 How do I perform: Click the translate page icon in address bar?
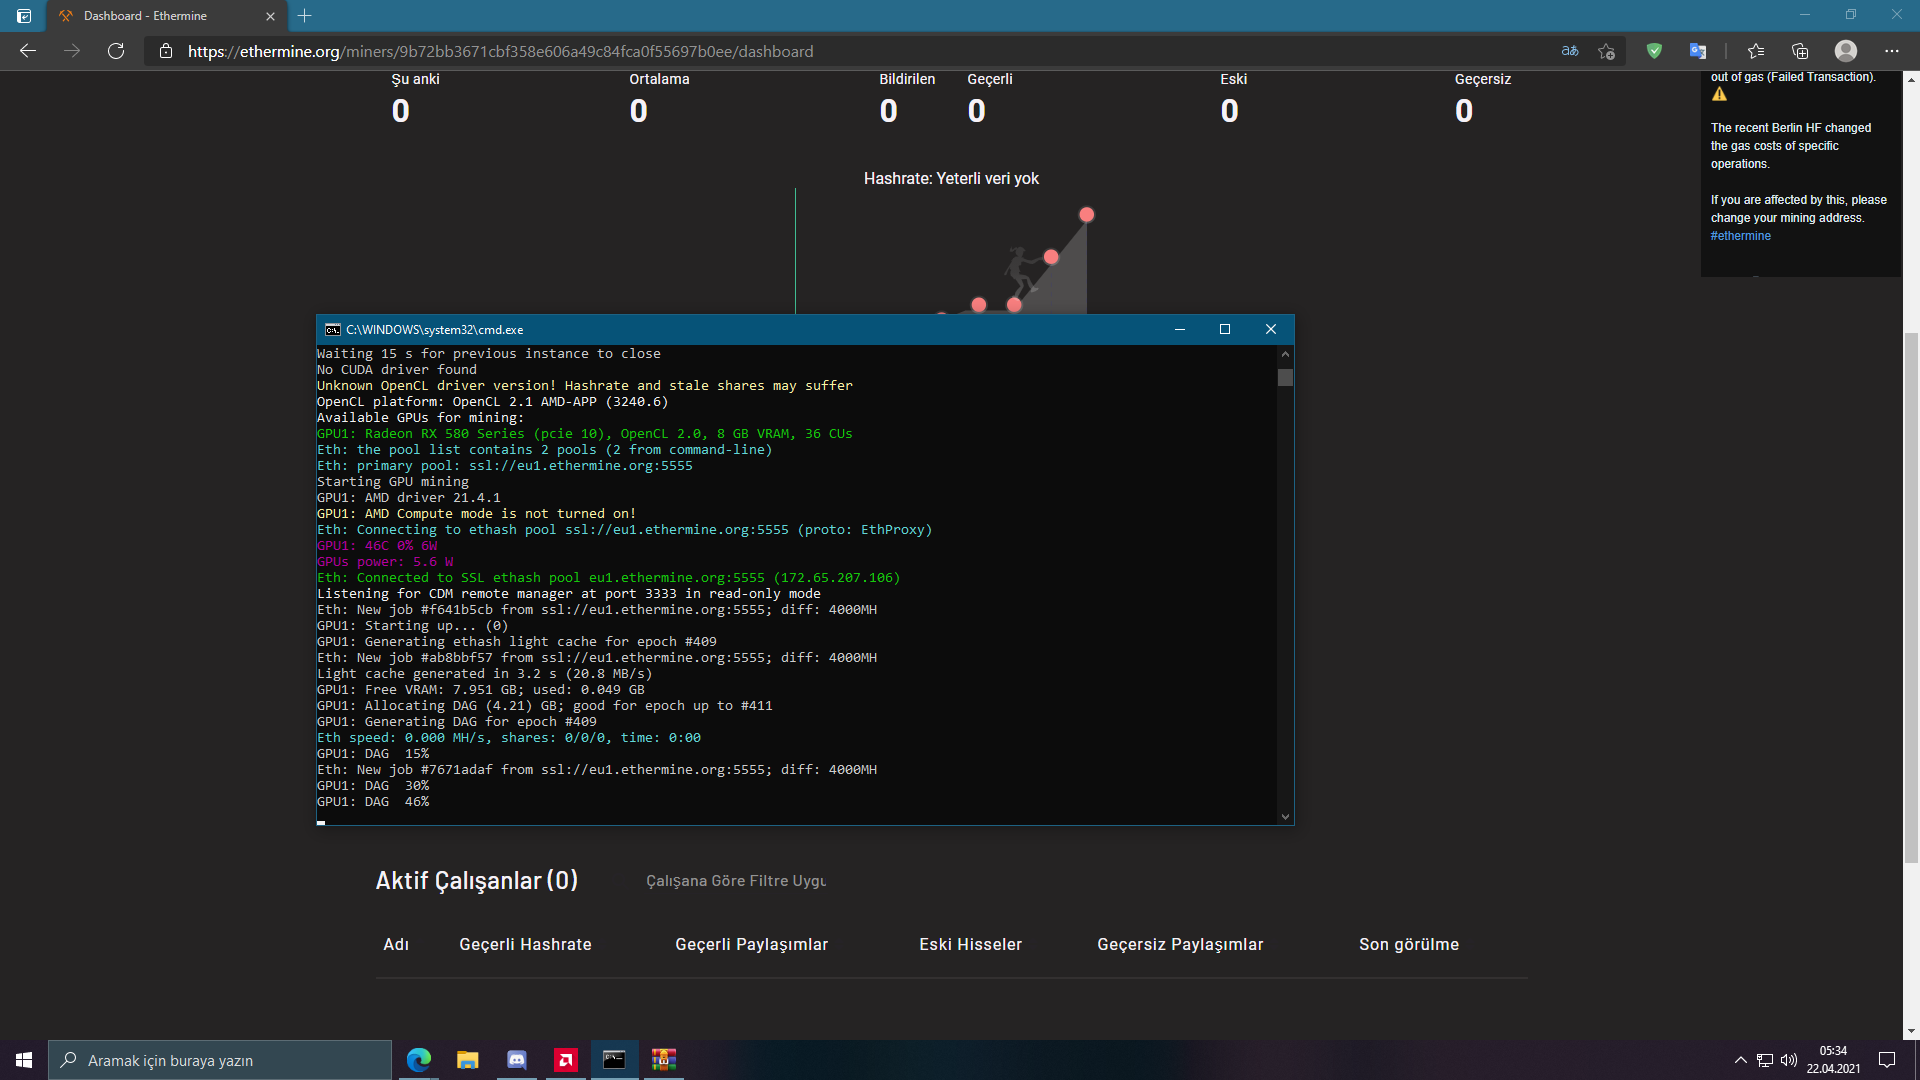point(1570,51)
